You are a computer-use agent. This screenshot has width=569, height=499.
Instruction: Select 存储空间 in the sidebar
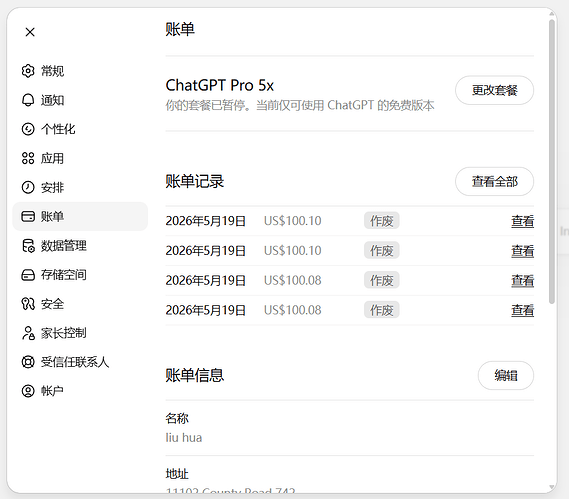(80, 275)
